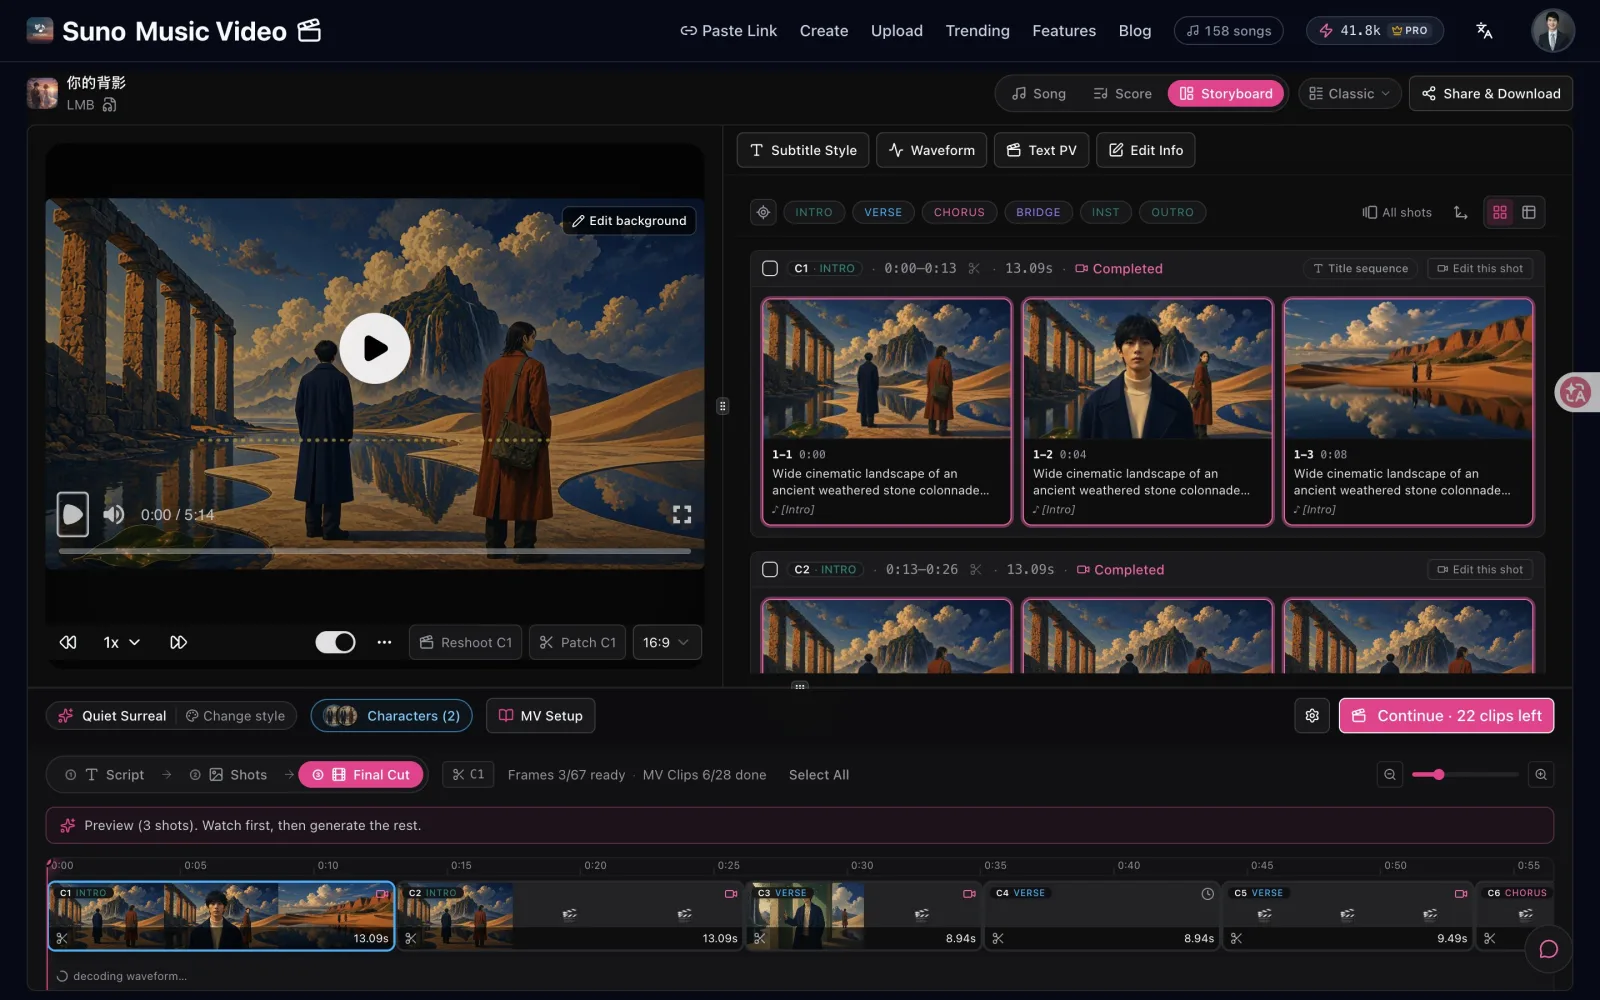The image size is (1600, 1000).
Task: Toggle the INTRO section filter
Action: point(814,212)
